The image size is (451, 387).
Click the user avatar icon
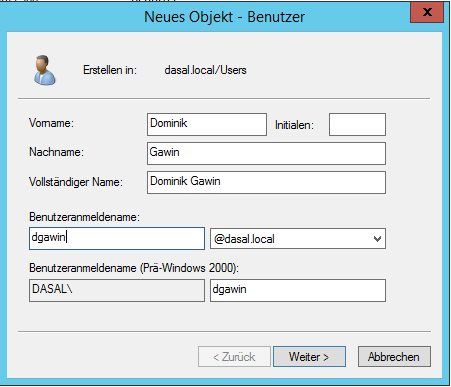point(45,70)
